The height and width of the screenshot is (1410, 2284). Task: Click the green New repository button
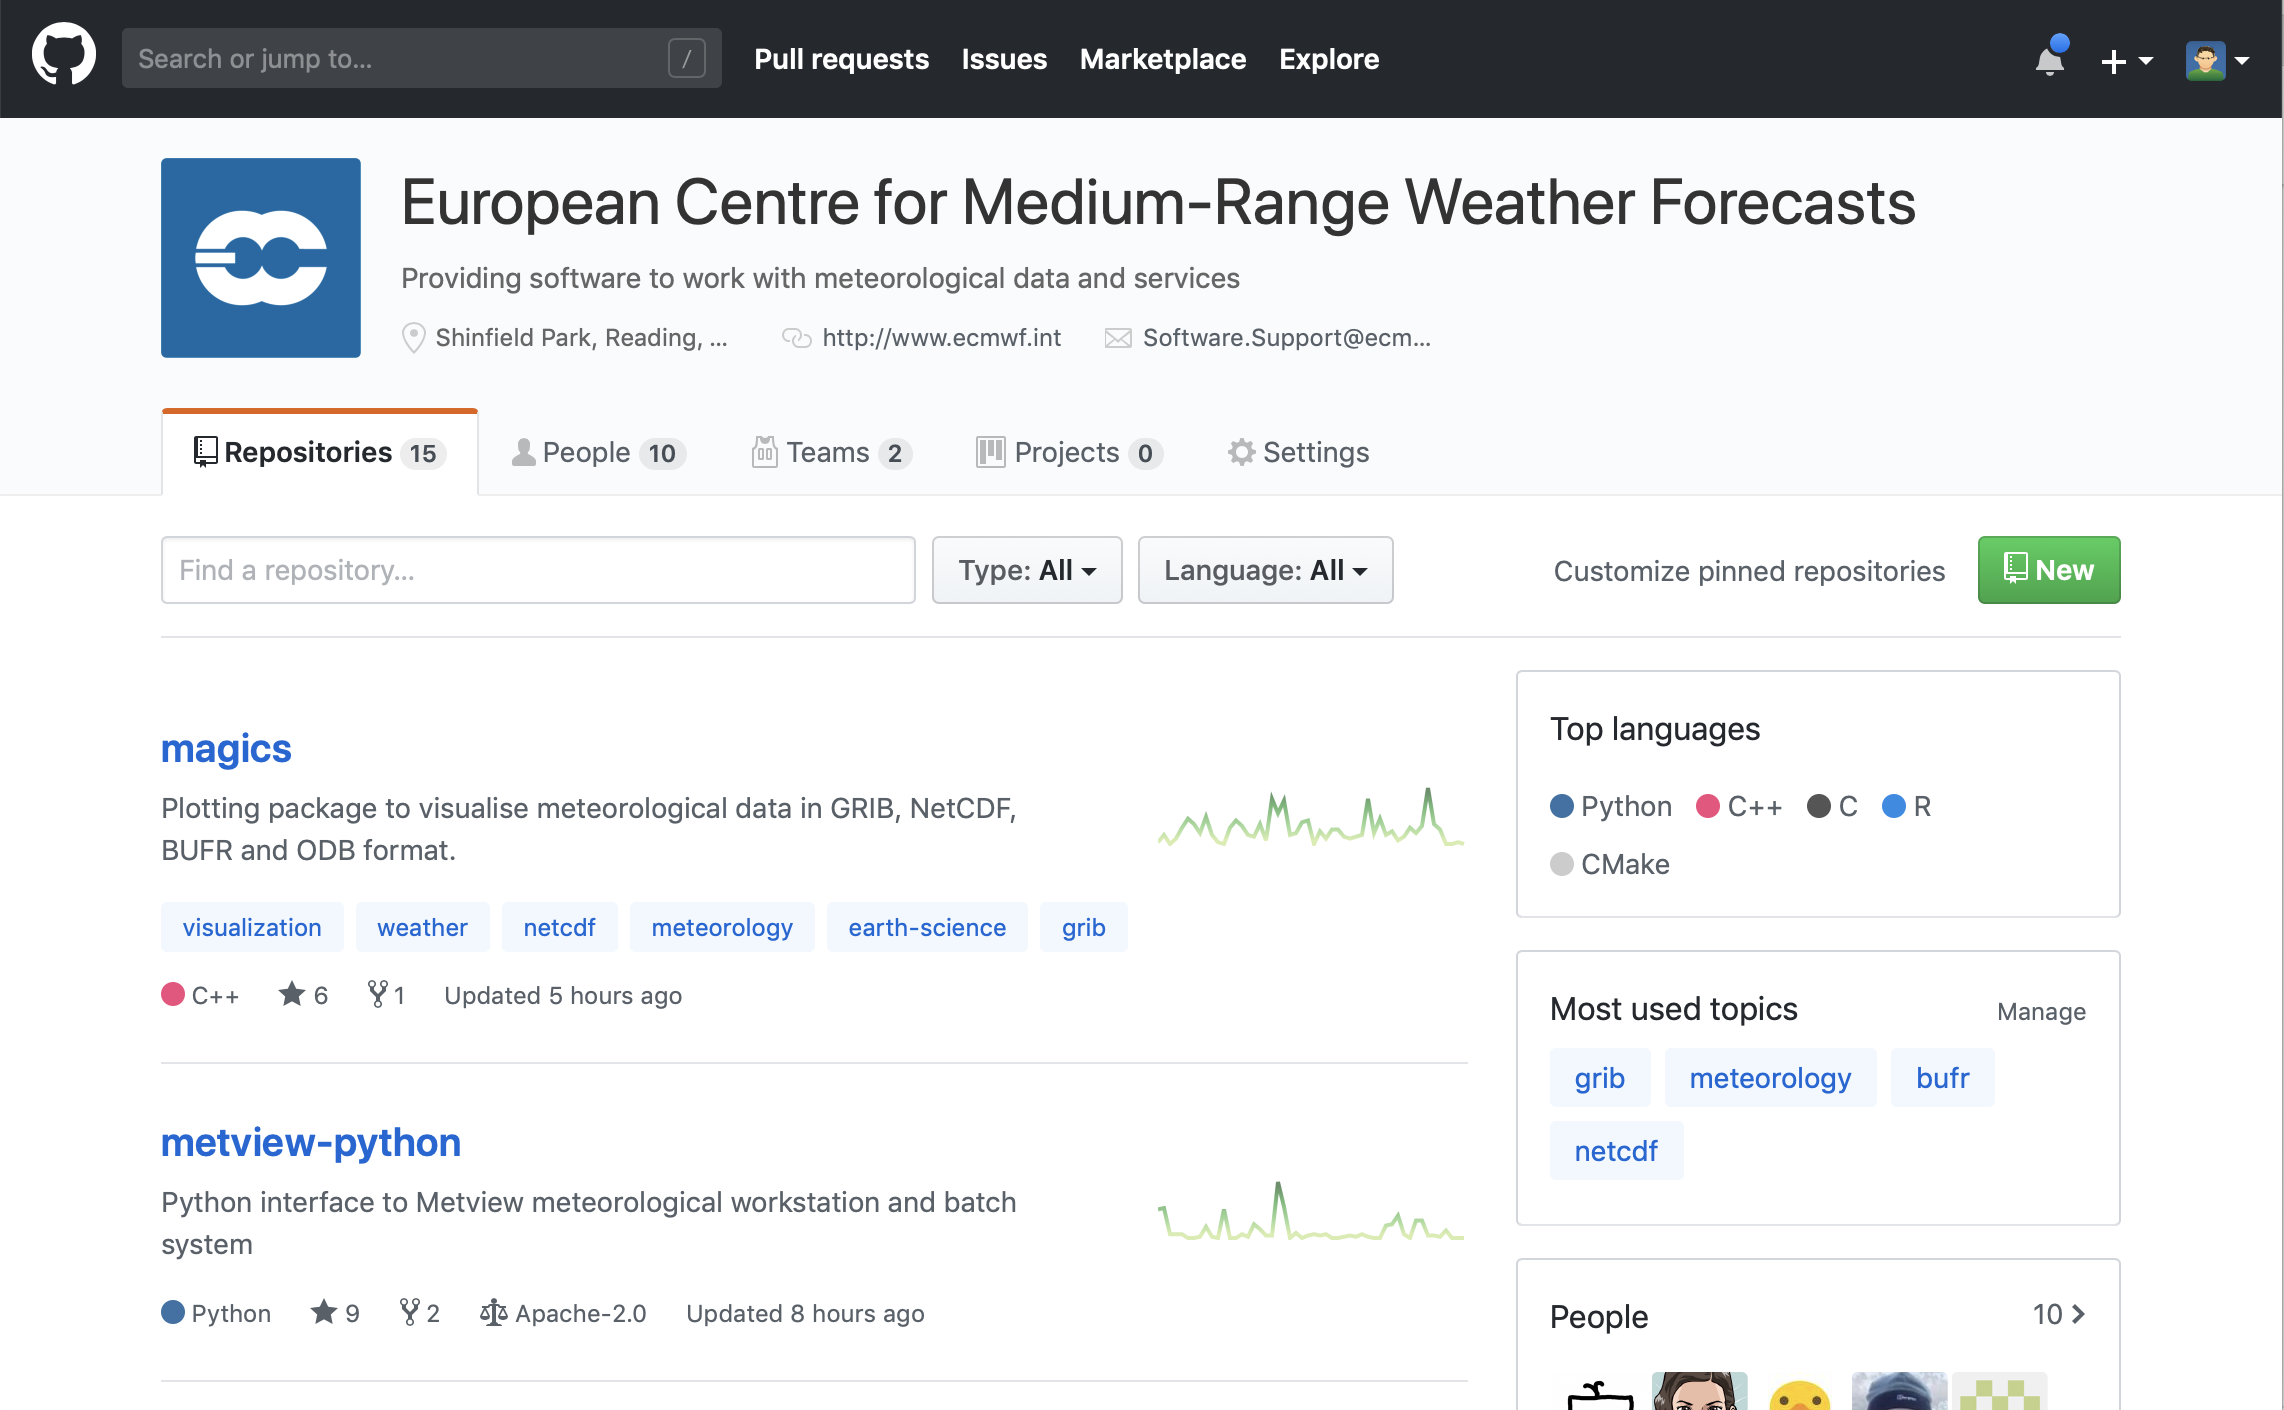point(2048,570)
